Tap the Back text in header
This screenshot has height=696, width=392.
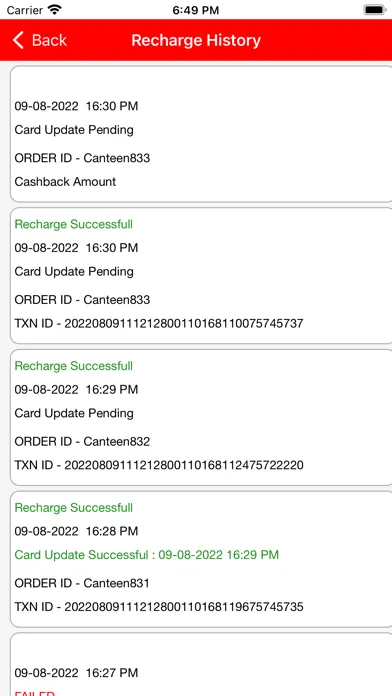49,40
